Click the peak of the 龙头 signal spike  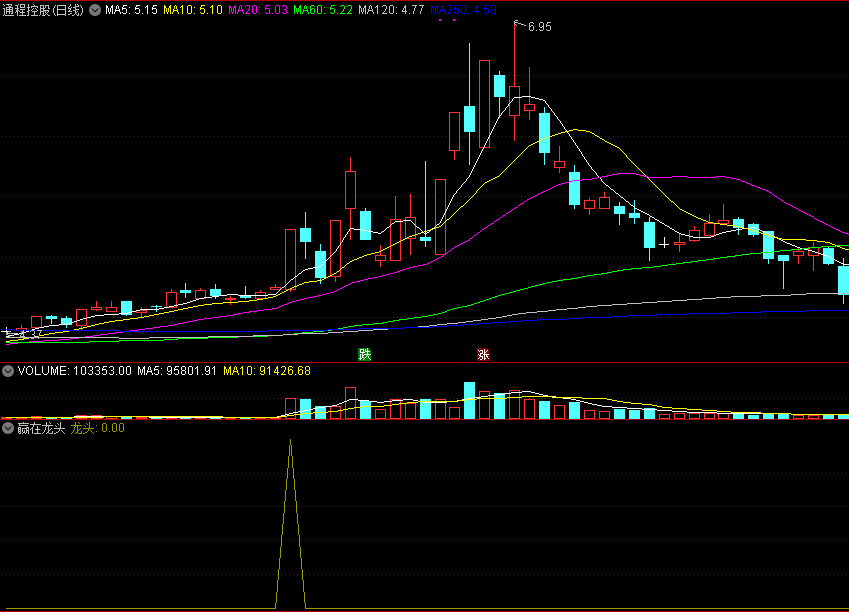click(291, 441)
